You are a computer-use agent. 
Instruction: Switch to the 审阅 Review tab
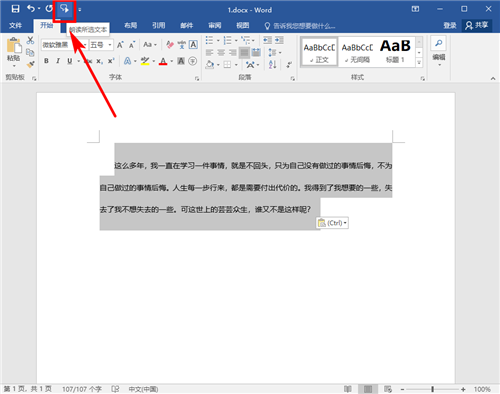click(215, 26)
